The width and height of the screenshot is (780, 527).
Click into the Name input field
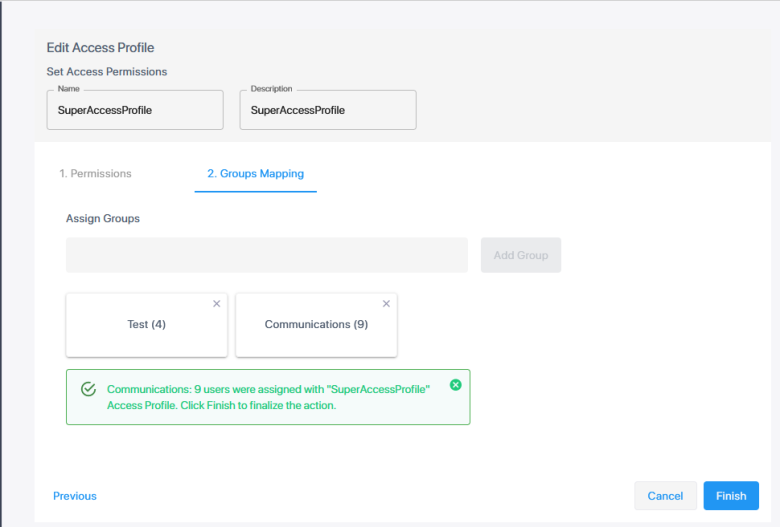[135, 111]
